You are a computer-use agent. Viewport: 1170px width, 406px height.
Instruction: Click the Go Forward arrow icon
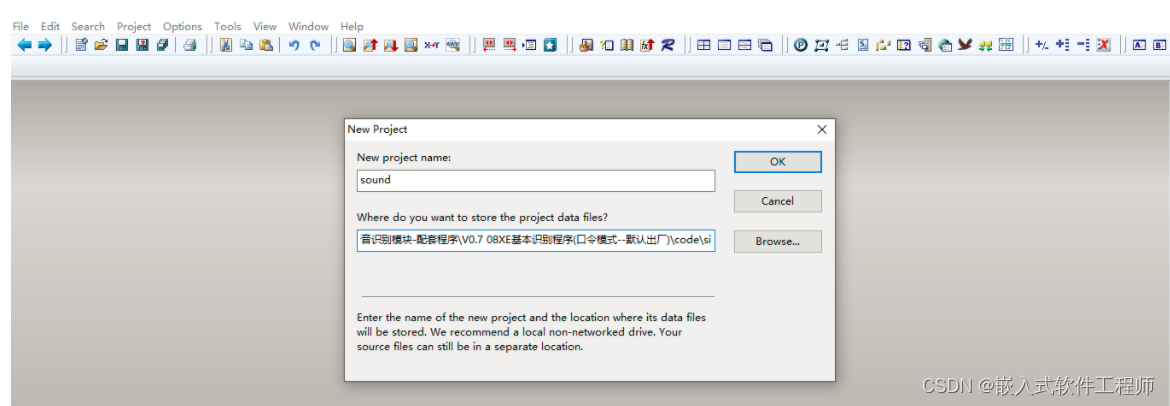45,45
